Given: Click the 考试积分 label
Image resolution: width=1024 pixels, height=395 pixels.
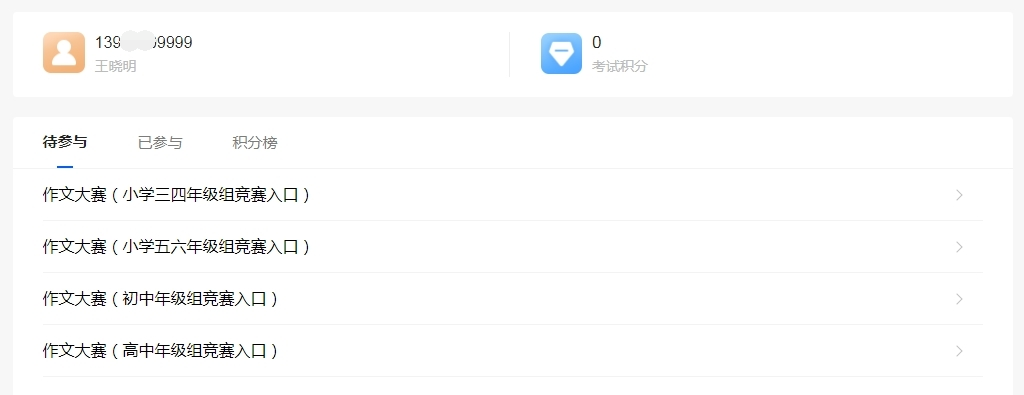Looking at the screenshot, I should 620,67.
